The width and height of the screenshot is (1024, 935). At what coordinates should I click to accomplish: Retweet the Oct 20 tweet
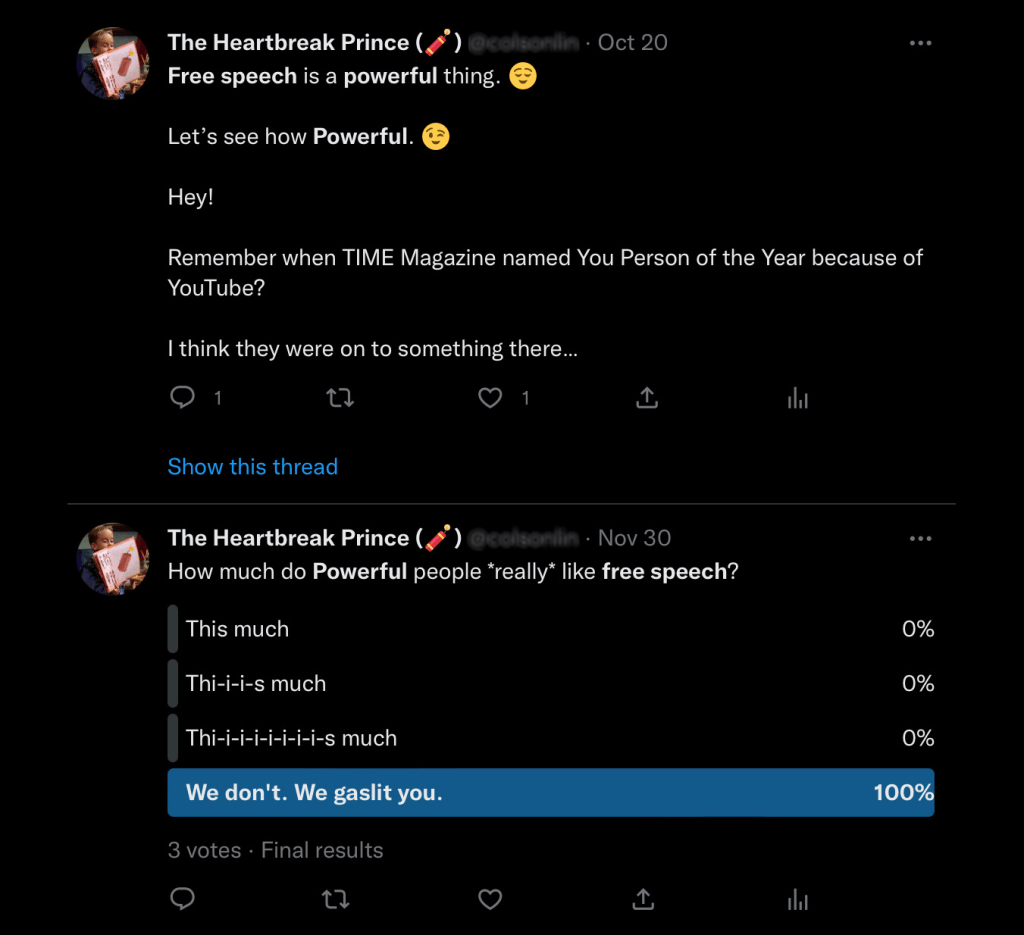340,398
